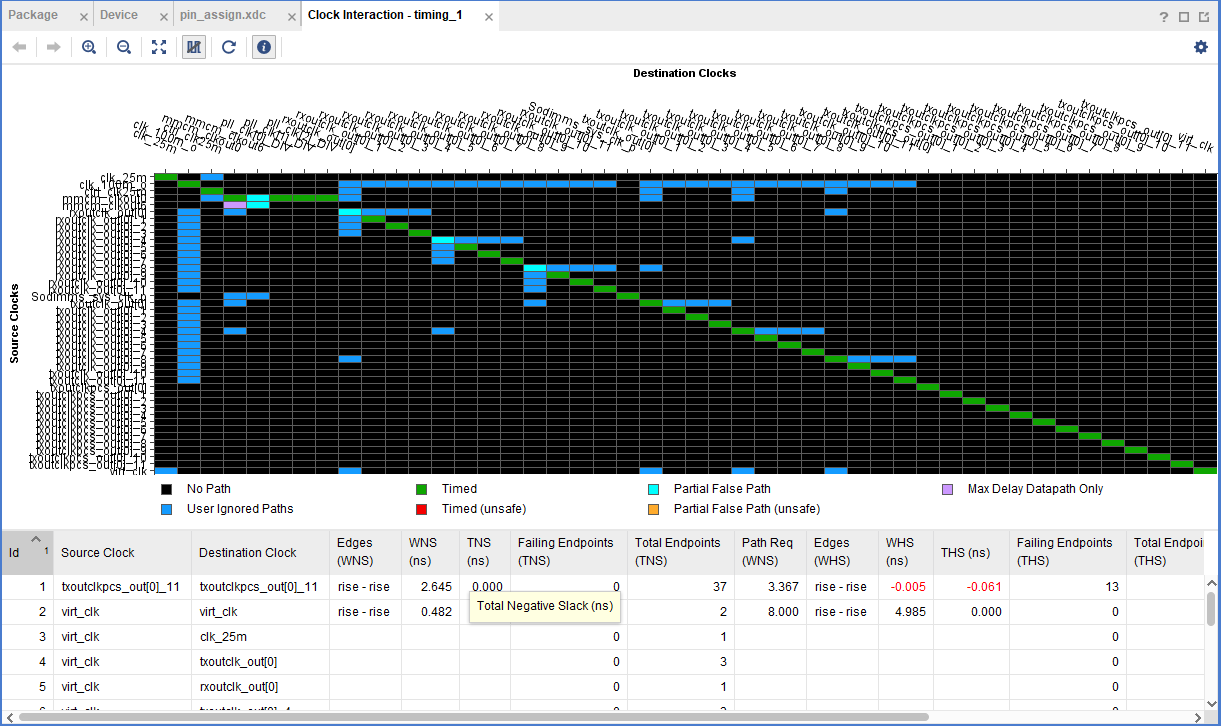Fit the clock matrix to window

tap(159, 47)
